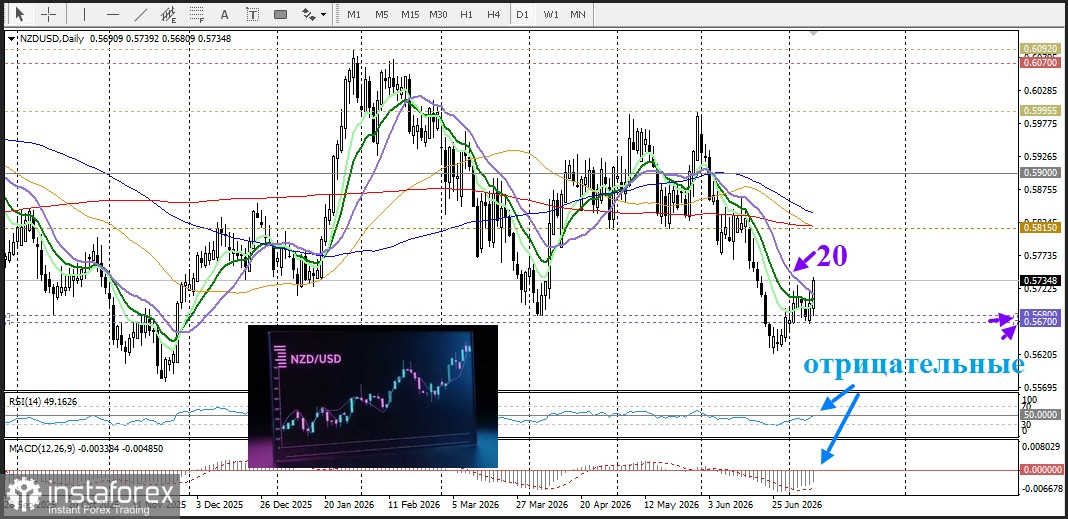Click the red 0.60700 price level label
Screen dimensions: 1068x519
(x=1040, y=62)
